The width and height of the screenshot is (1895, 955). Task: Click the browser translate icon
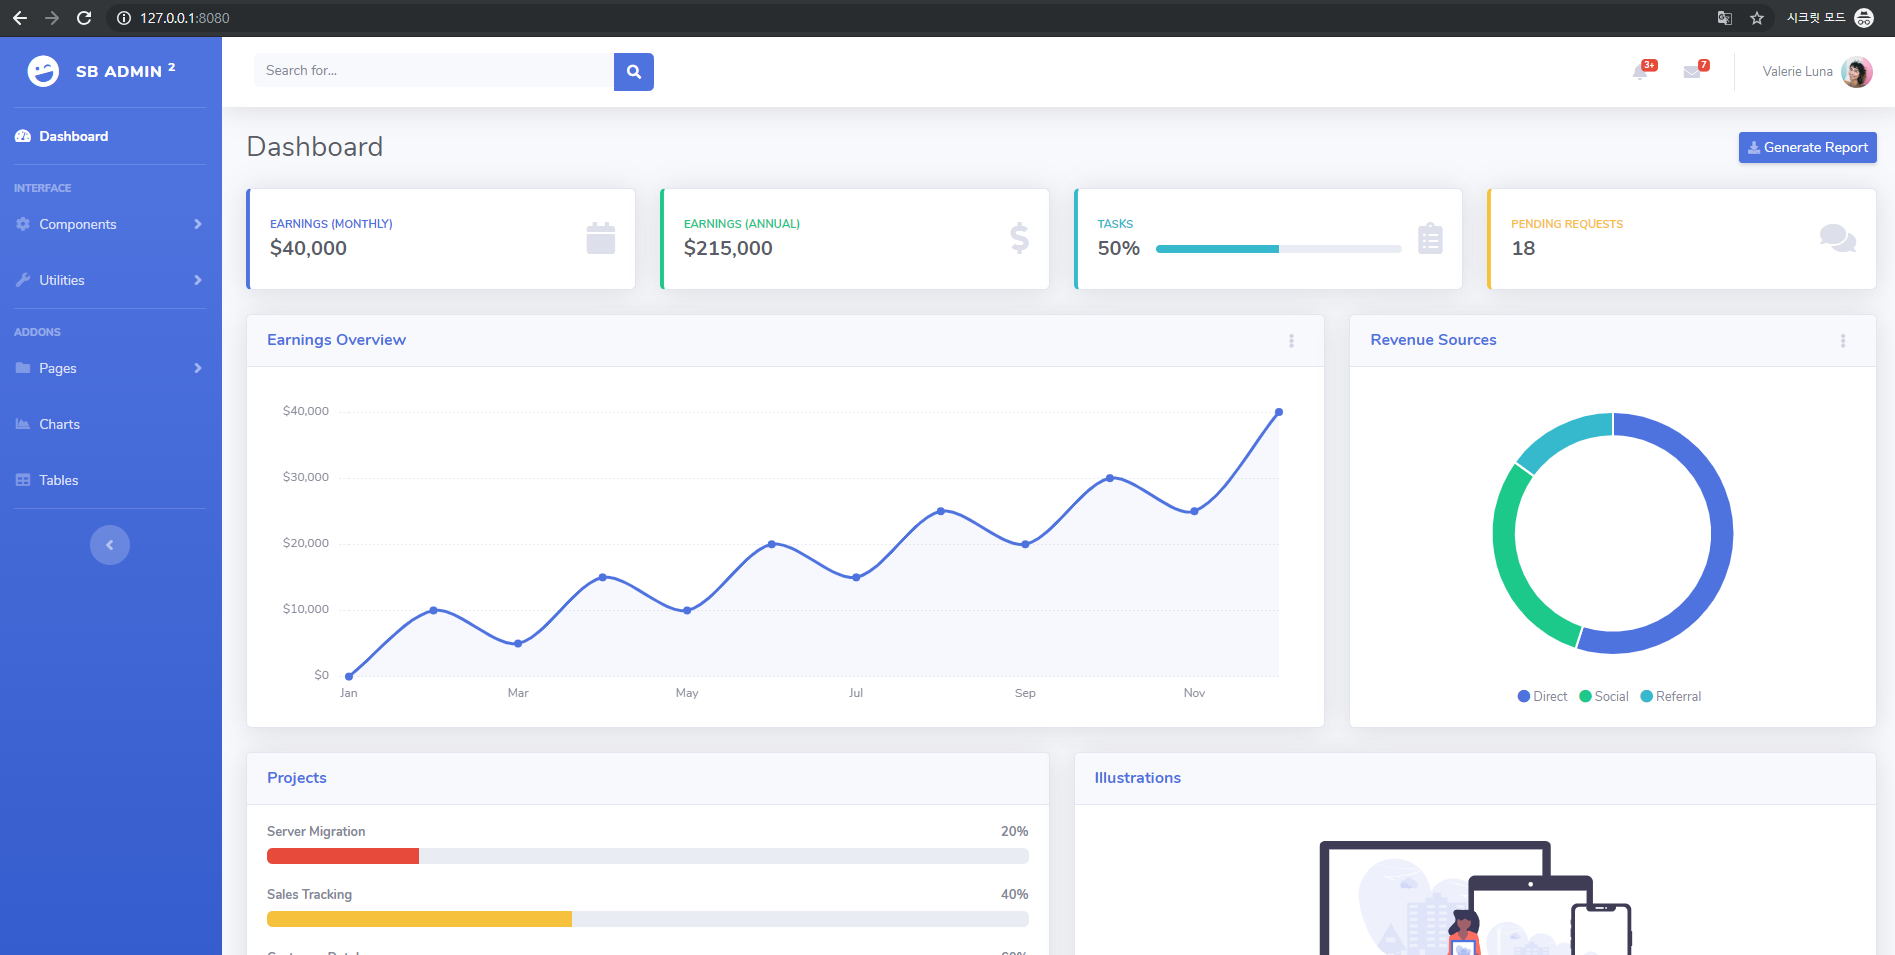click(1725, 18)
